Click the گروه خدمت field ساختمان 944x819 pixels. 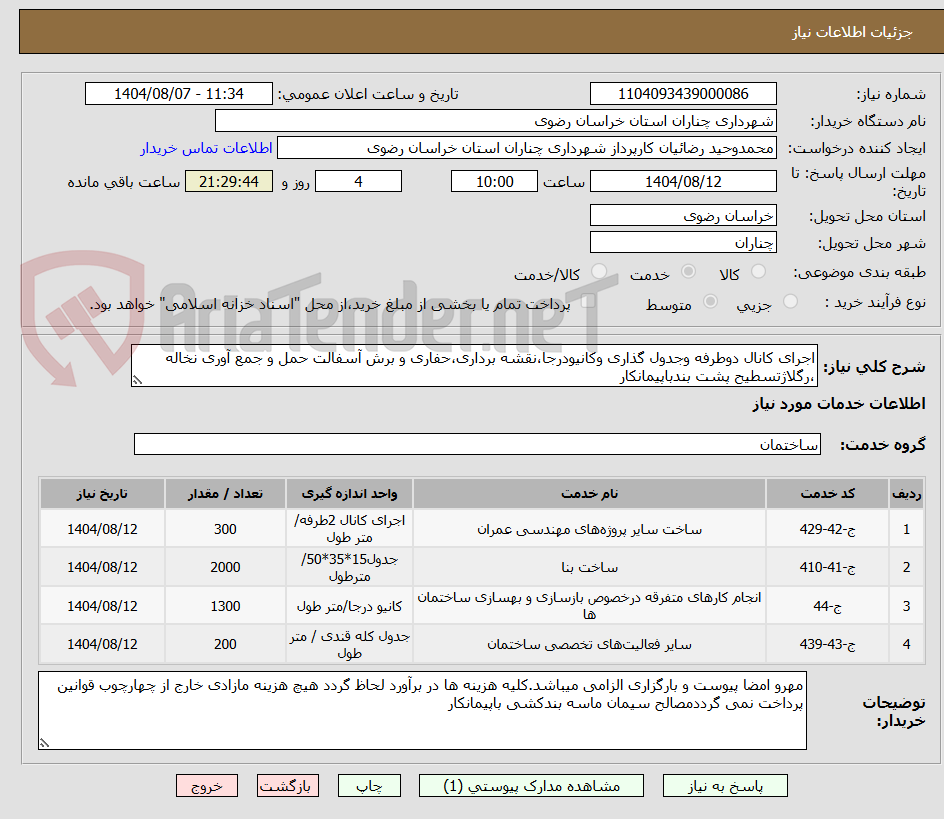(x=477, y=444)
